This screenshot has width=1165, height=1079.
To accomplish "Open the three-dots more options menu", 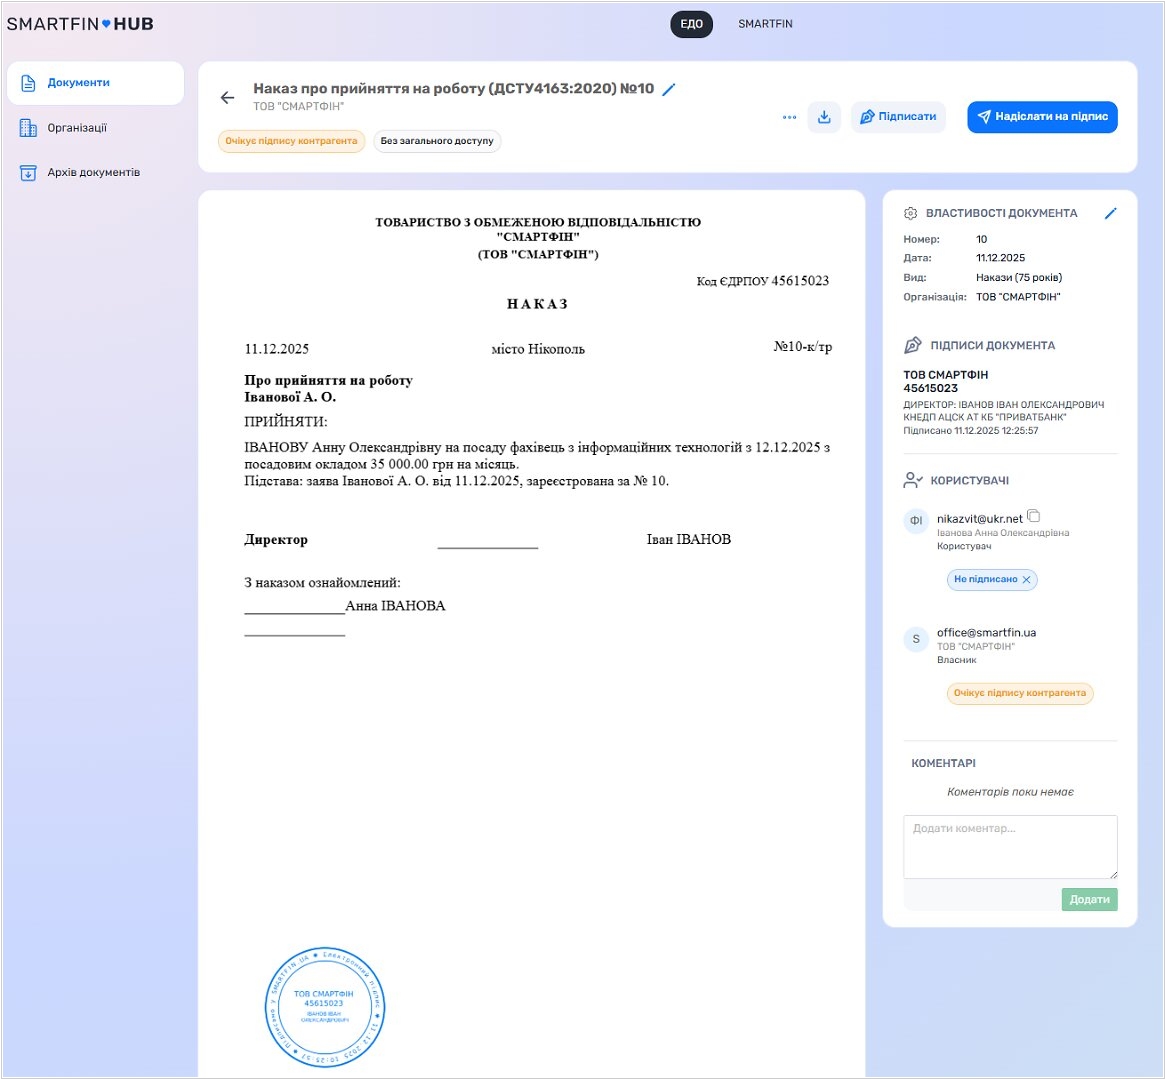I will coord(789,117).
